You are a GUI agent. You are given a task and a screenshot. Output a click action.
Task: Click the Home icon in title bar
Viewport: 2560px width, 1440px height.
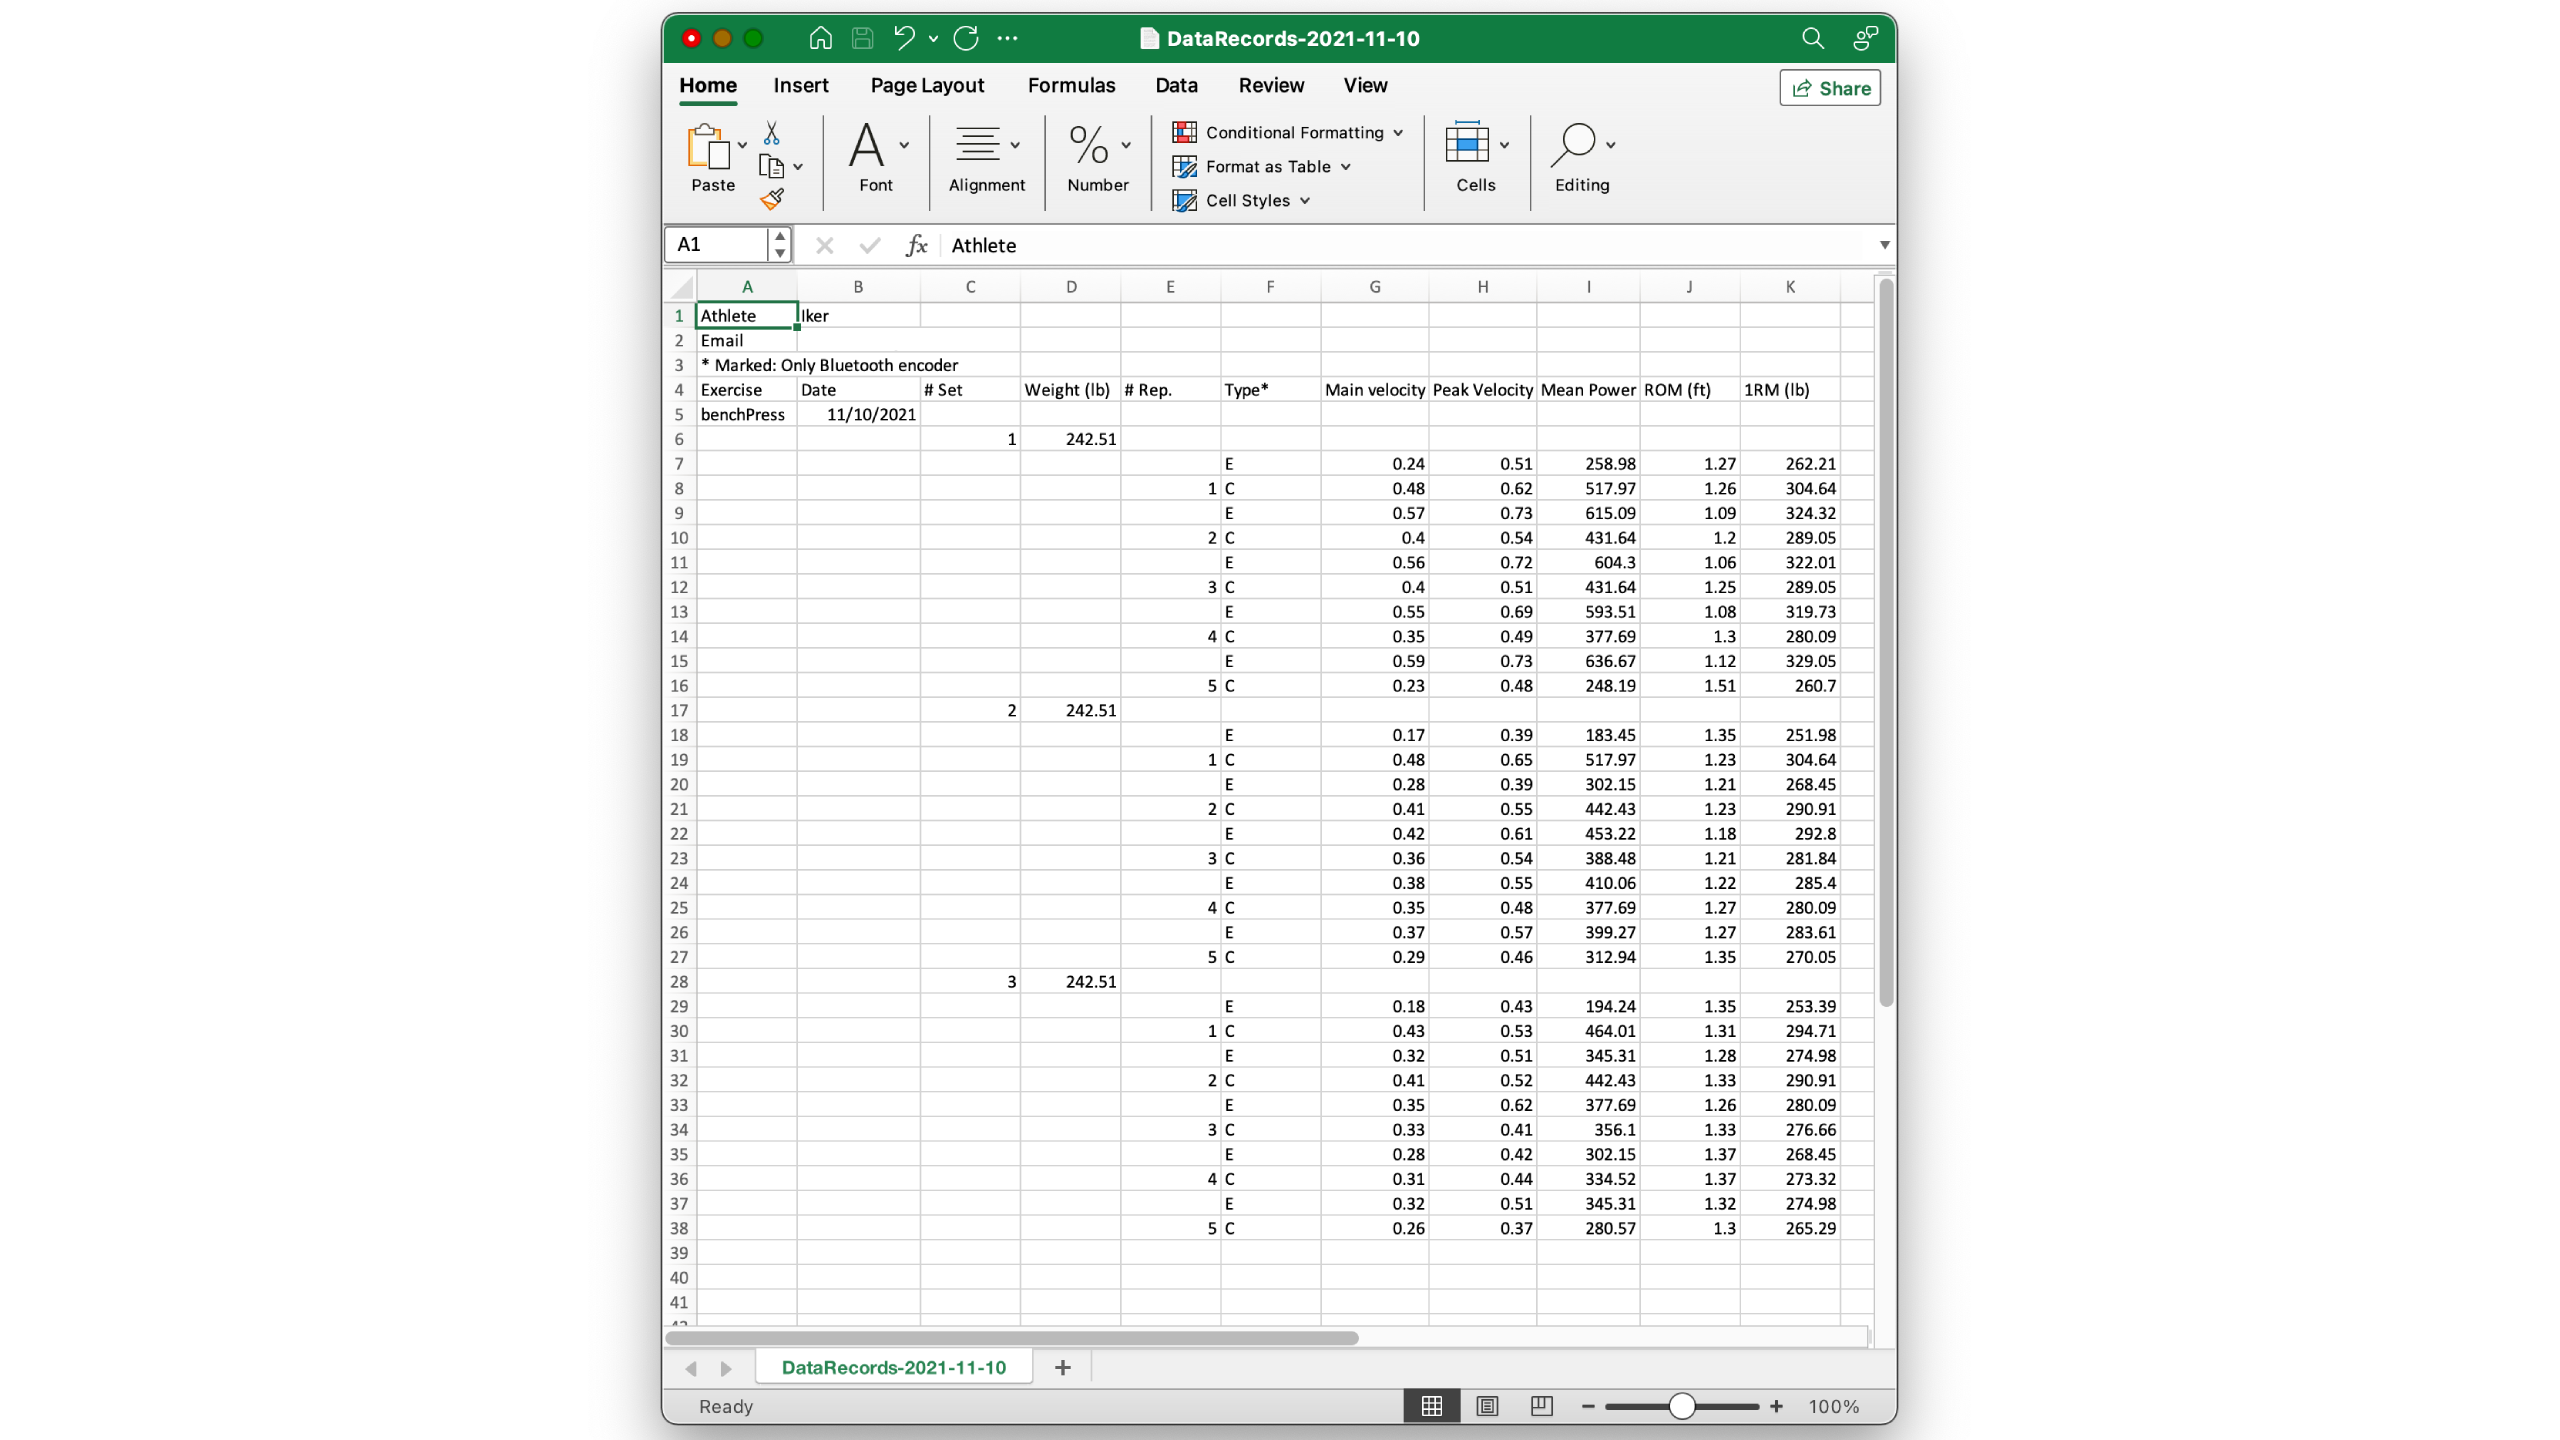[x=820, y=38]
